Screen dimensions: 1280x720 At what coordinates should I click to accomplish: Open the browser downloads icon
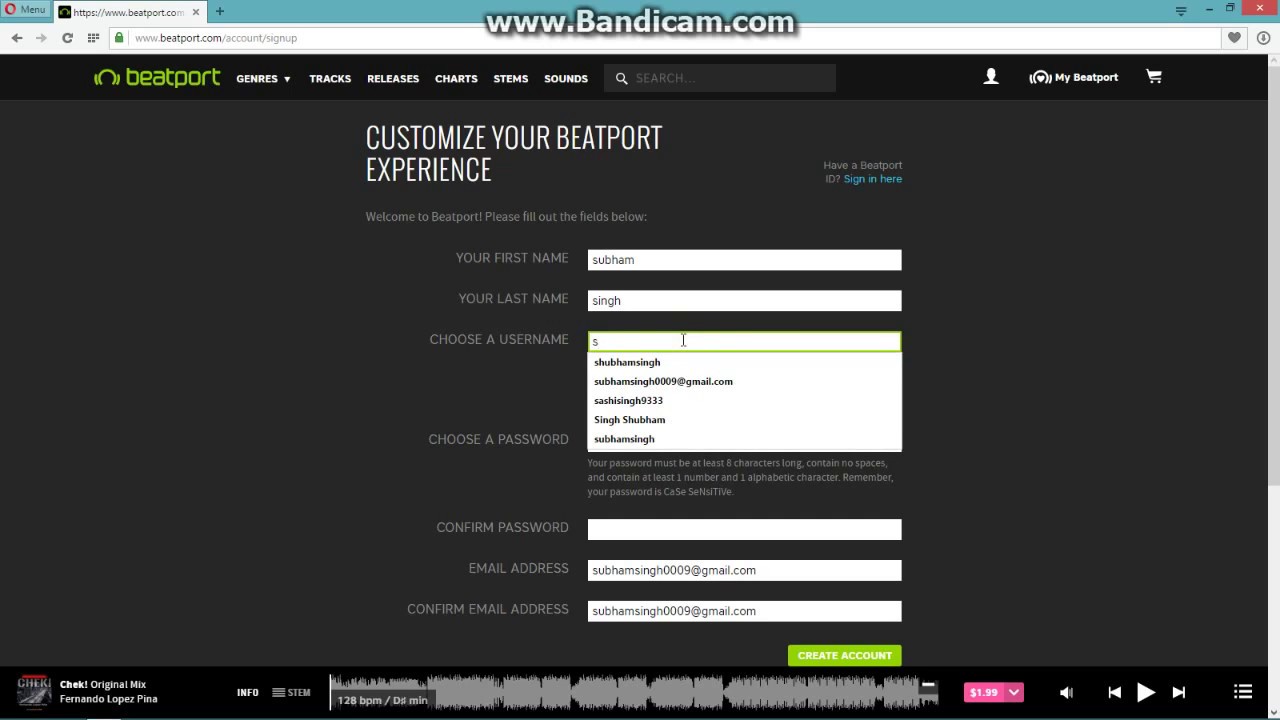[1263, 38]
